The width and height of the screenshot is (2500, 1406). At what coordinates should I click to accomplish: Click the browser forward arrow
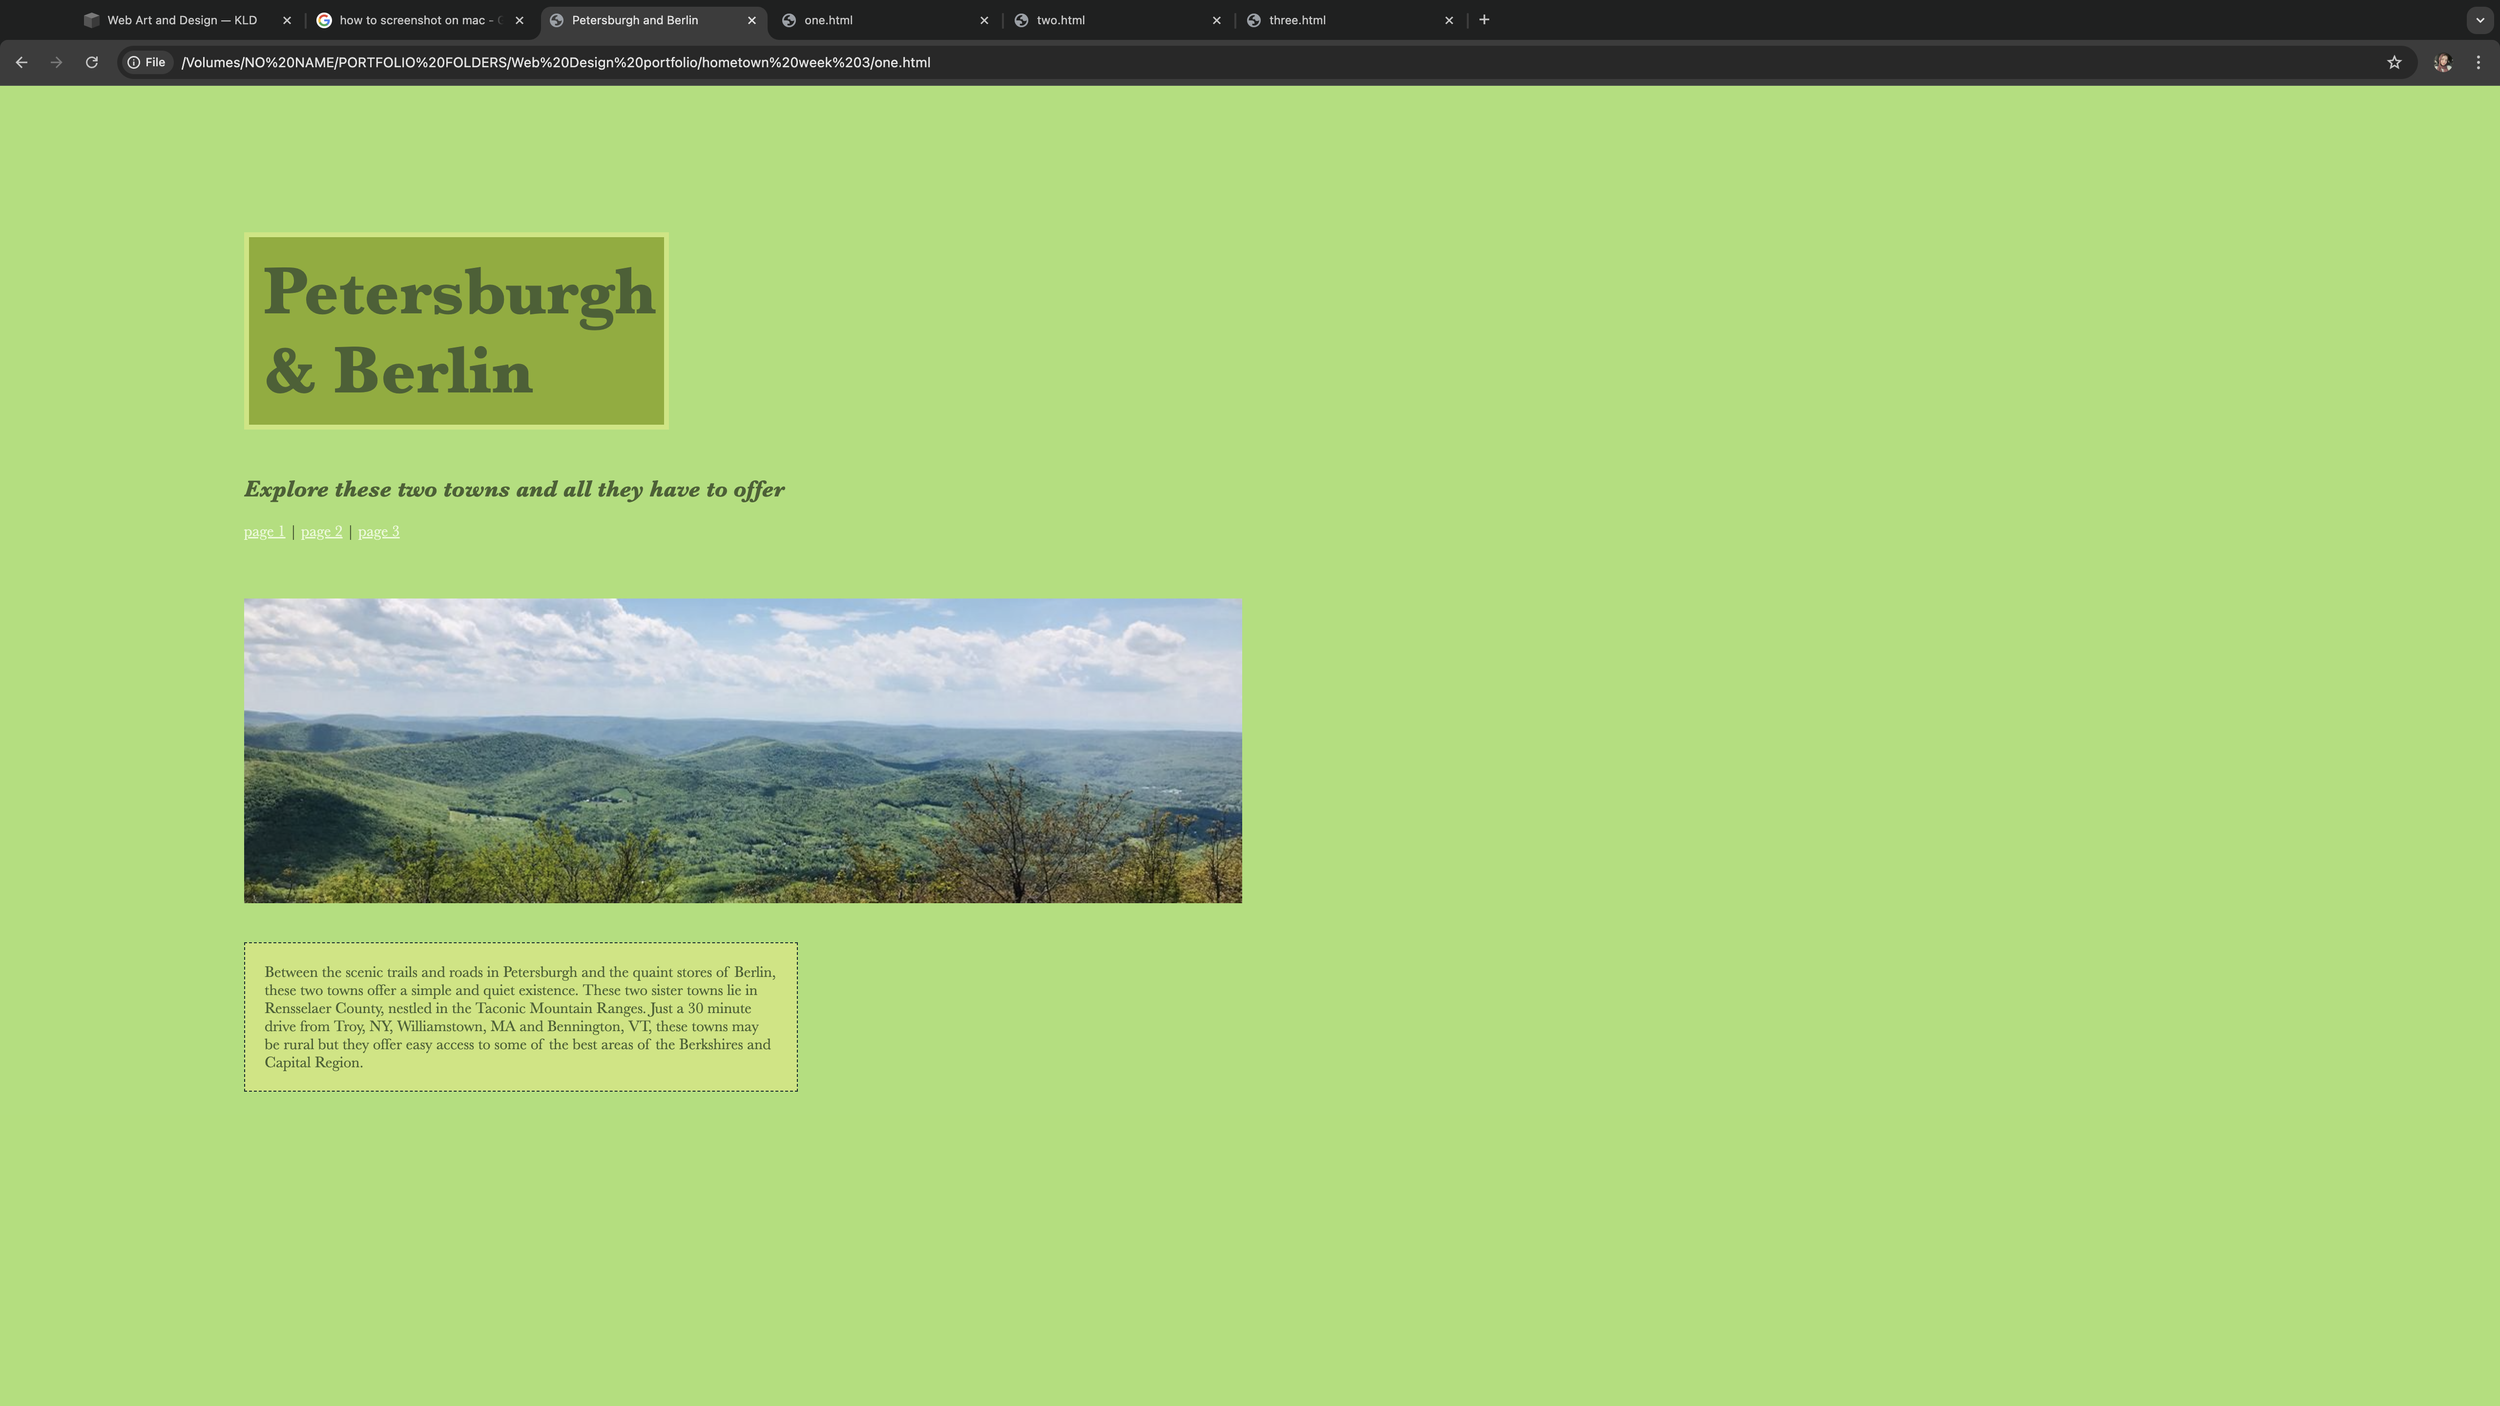[56, 62]
